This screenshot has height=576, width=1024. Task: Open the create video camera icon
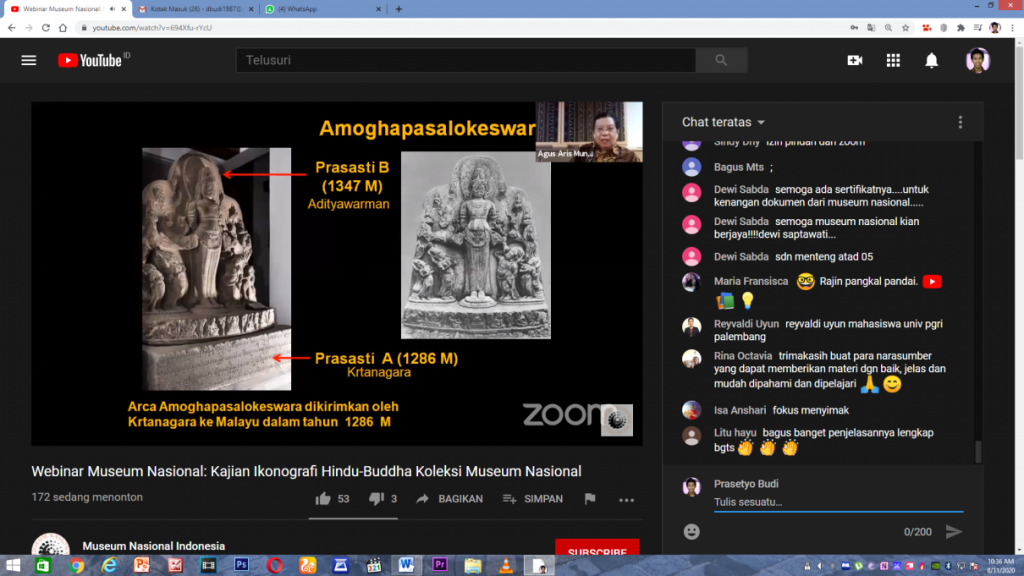[854, 60]
